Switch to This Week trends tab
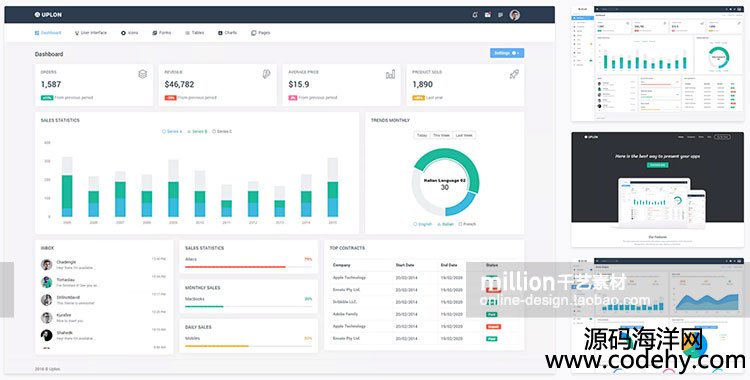 click(x=441, y=135)
